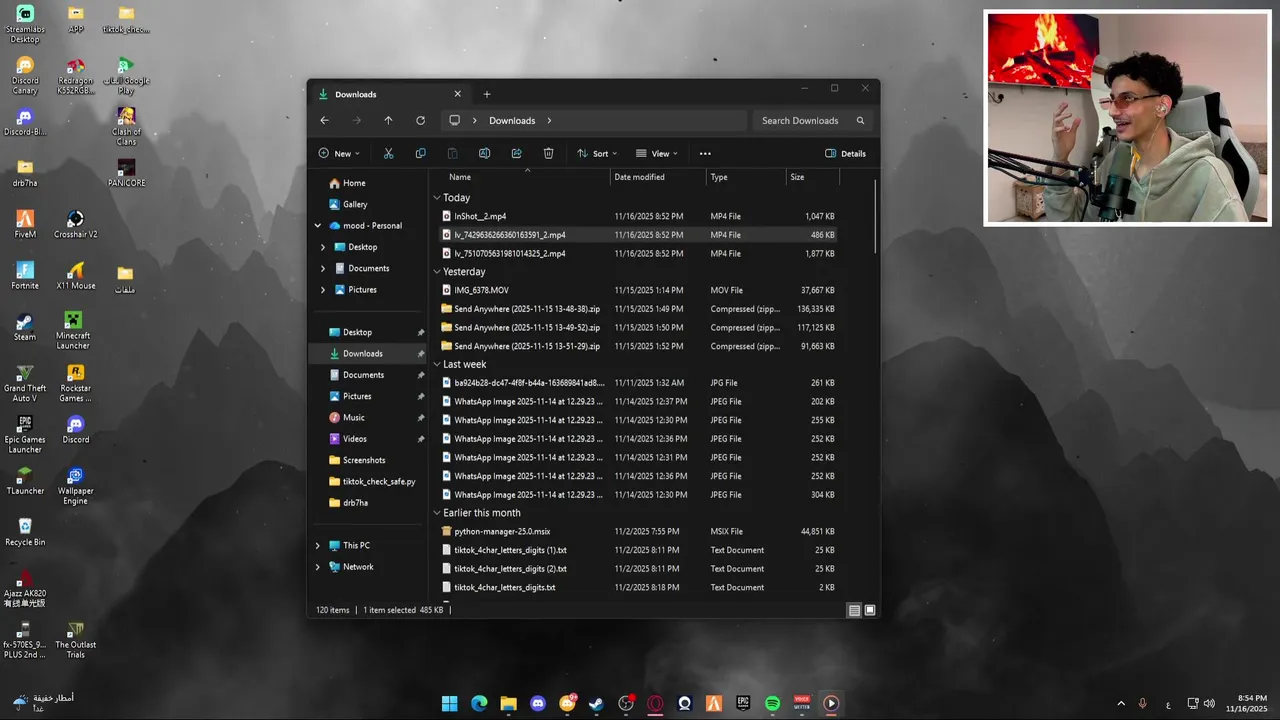This screenshot has height=720, width=1280.
Task: Select the InShot__2.mp4 file
Action: (x=637, y=216)
